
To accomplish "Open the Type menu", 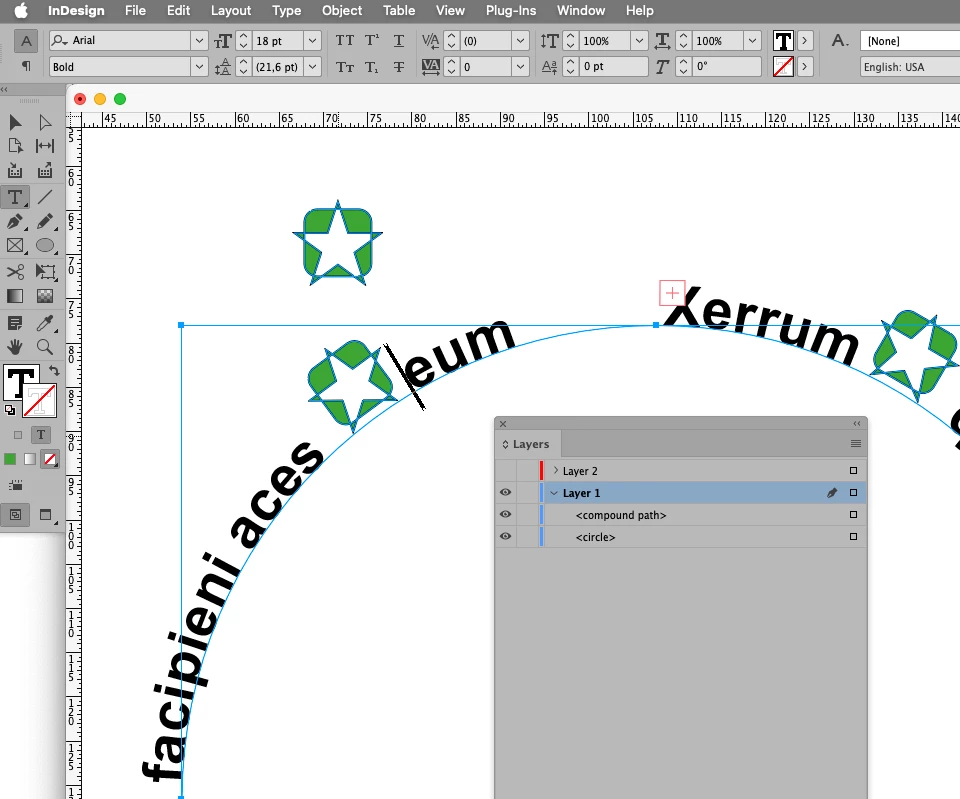I will point(287,10).
